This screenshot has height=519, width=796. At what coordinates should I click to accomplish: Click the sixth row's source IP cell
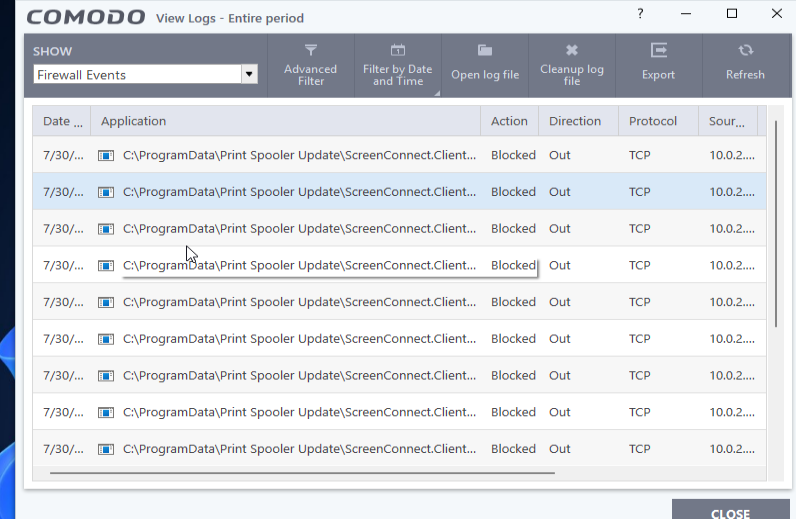(732, 339)
